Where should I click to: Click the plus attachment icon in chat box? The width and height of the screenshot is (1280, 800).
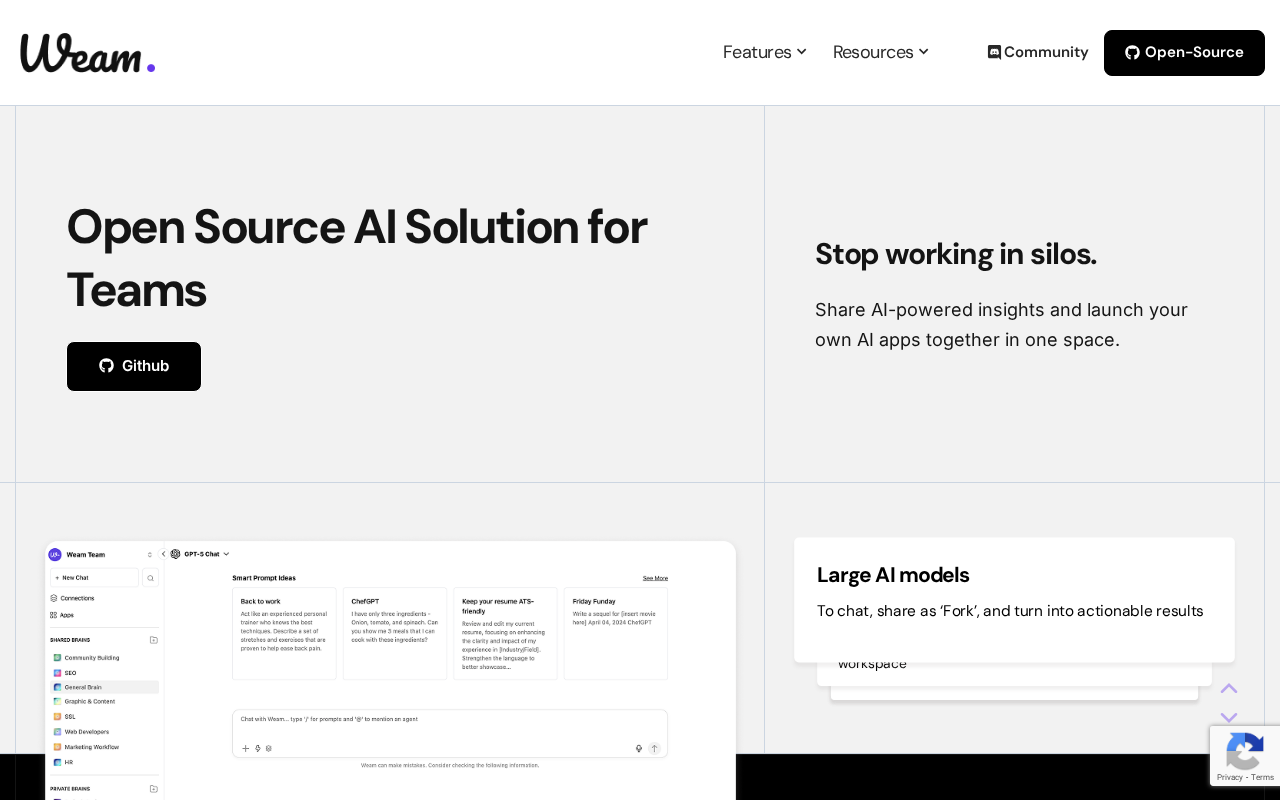(246, 748)
